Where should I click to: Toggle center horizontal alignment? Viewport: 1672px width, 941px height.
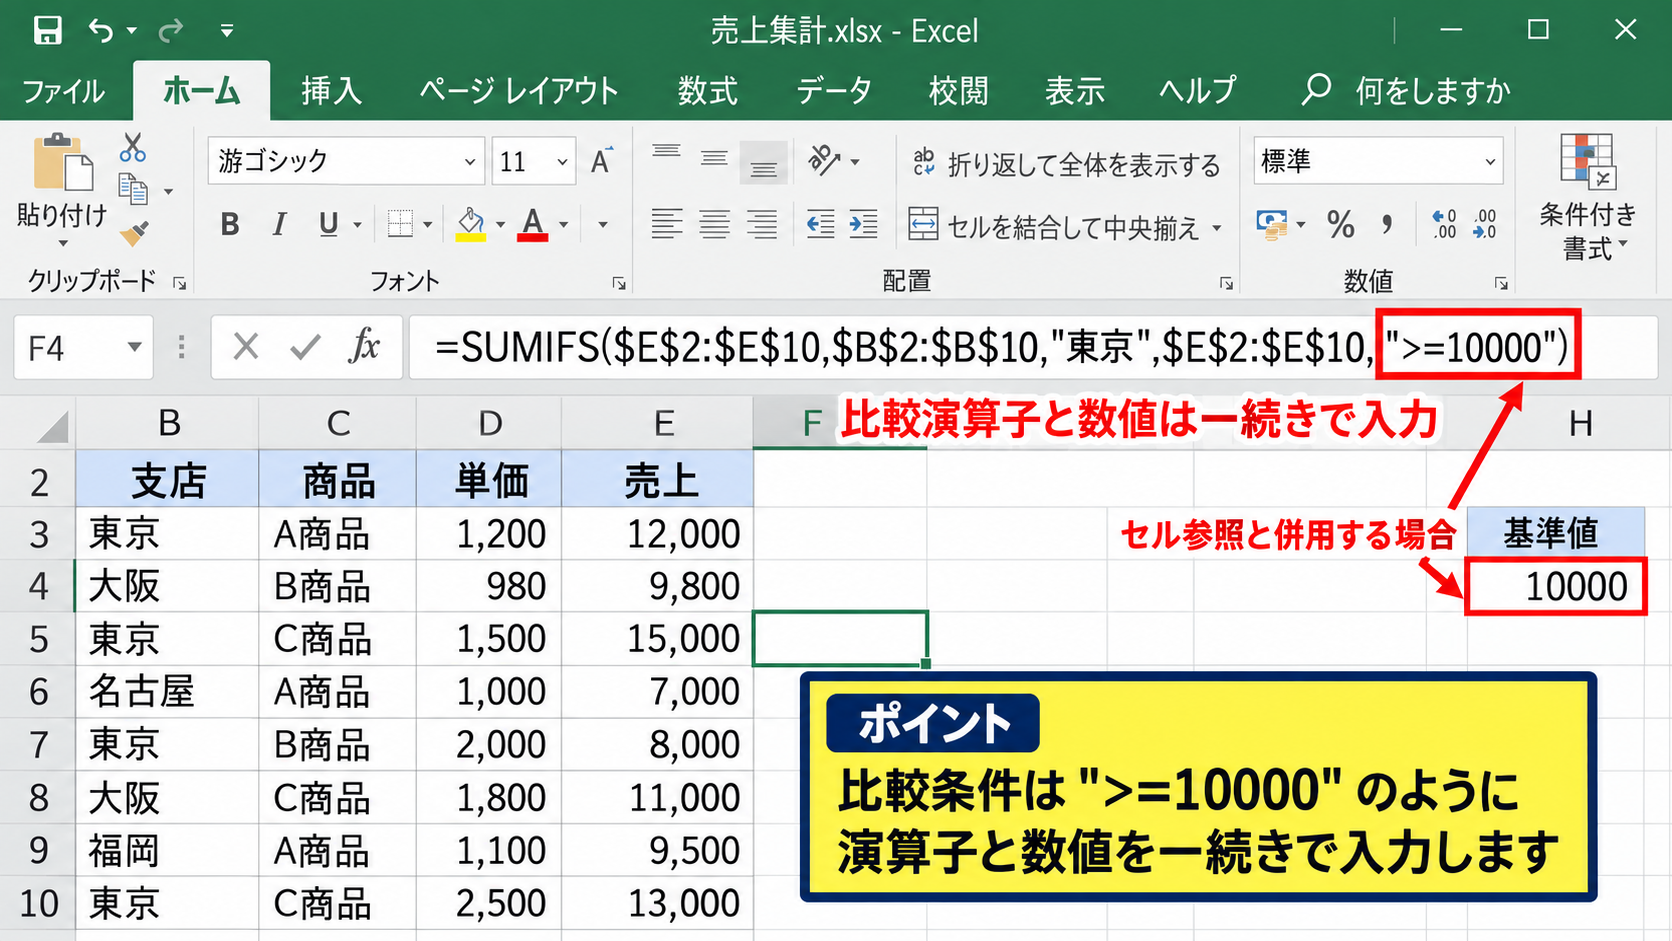(714, 223)
